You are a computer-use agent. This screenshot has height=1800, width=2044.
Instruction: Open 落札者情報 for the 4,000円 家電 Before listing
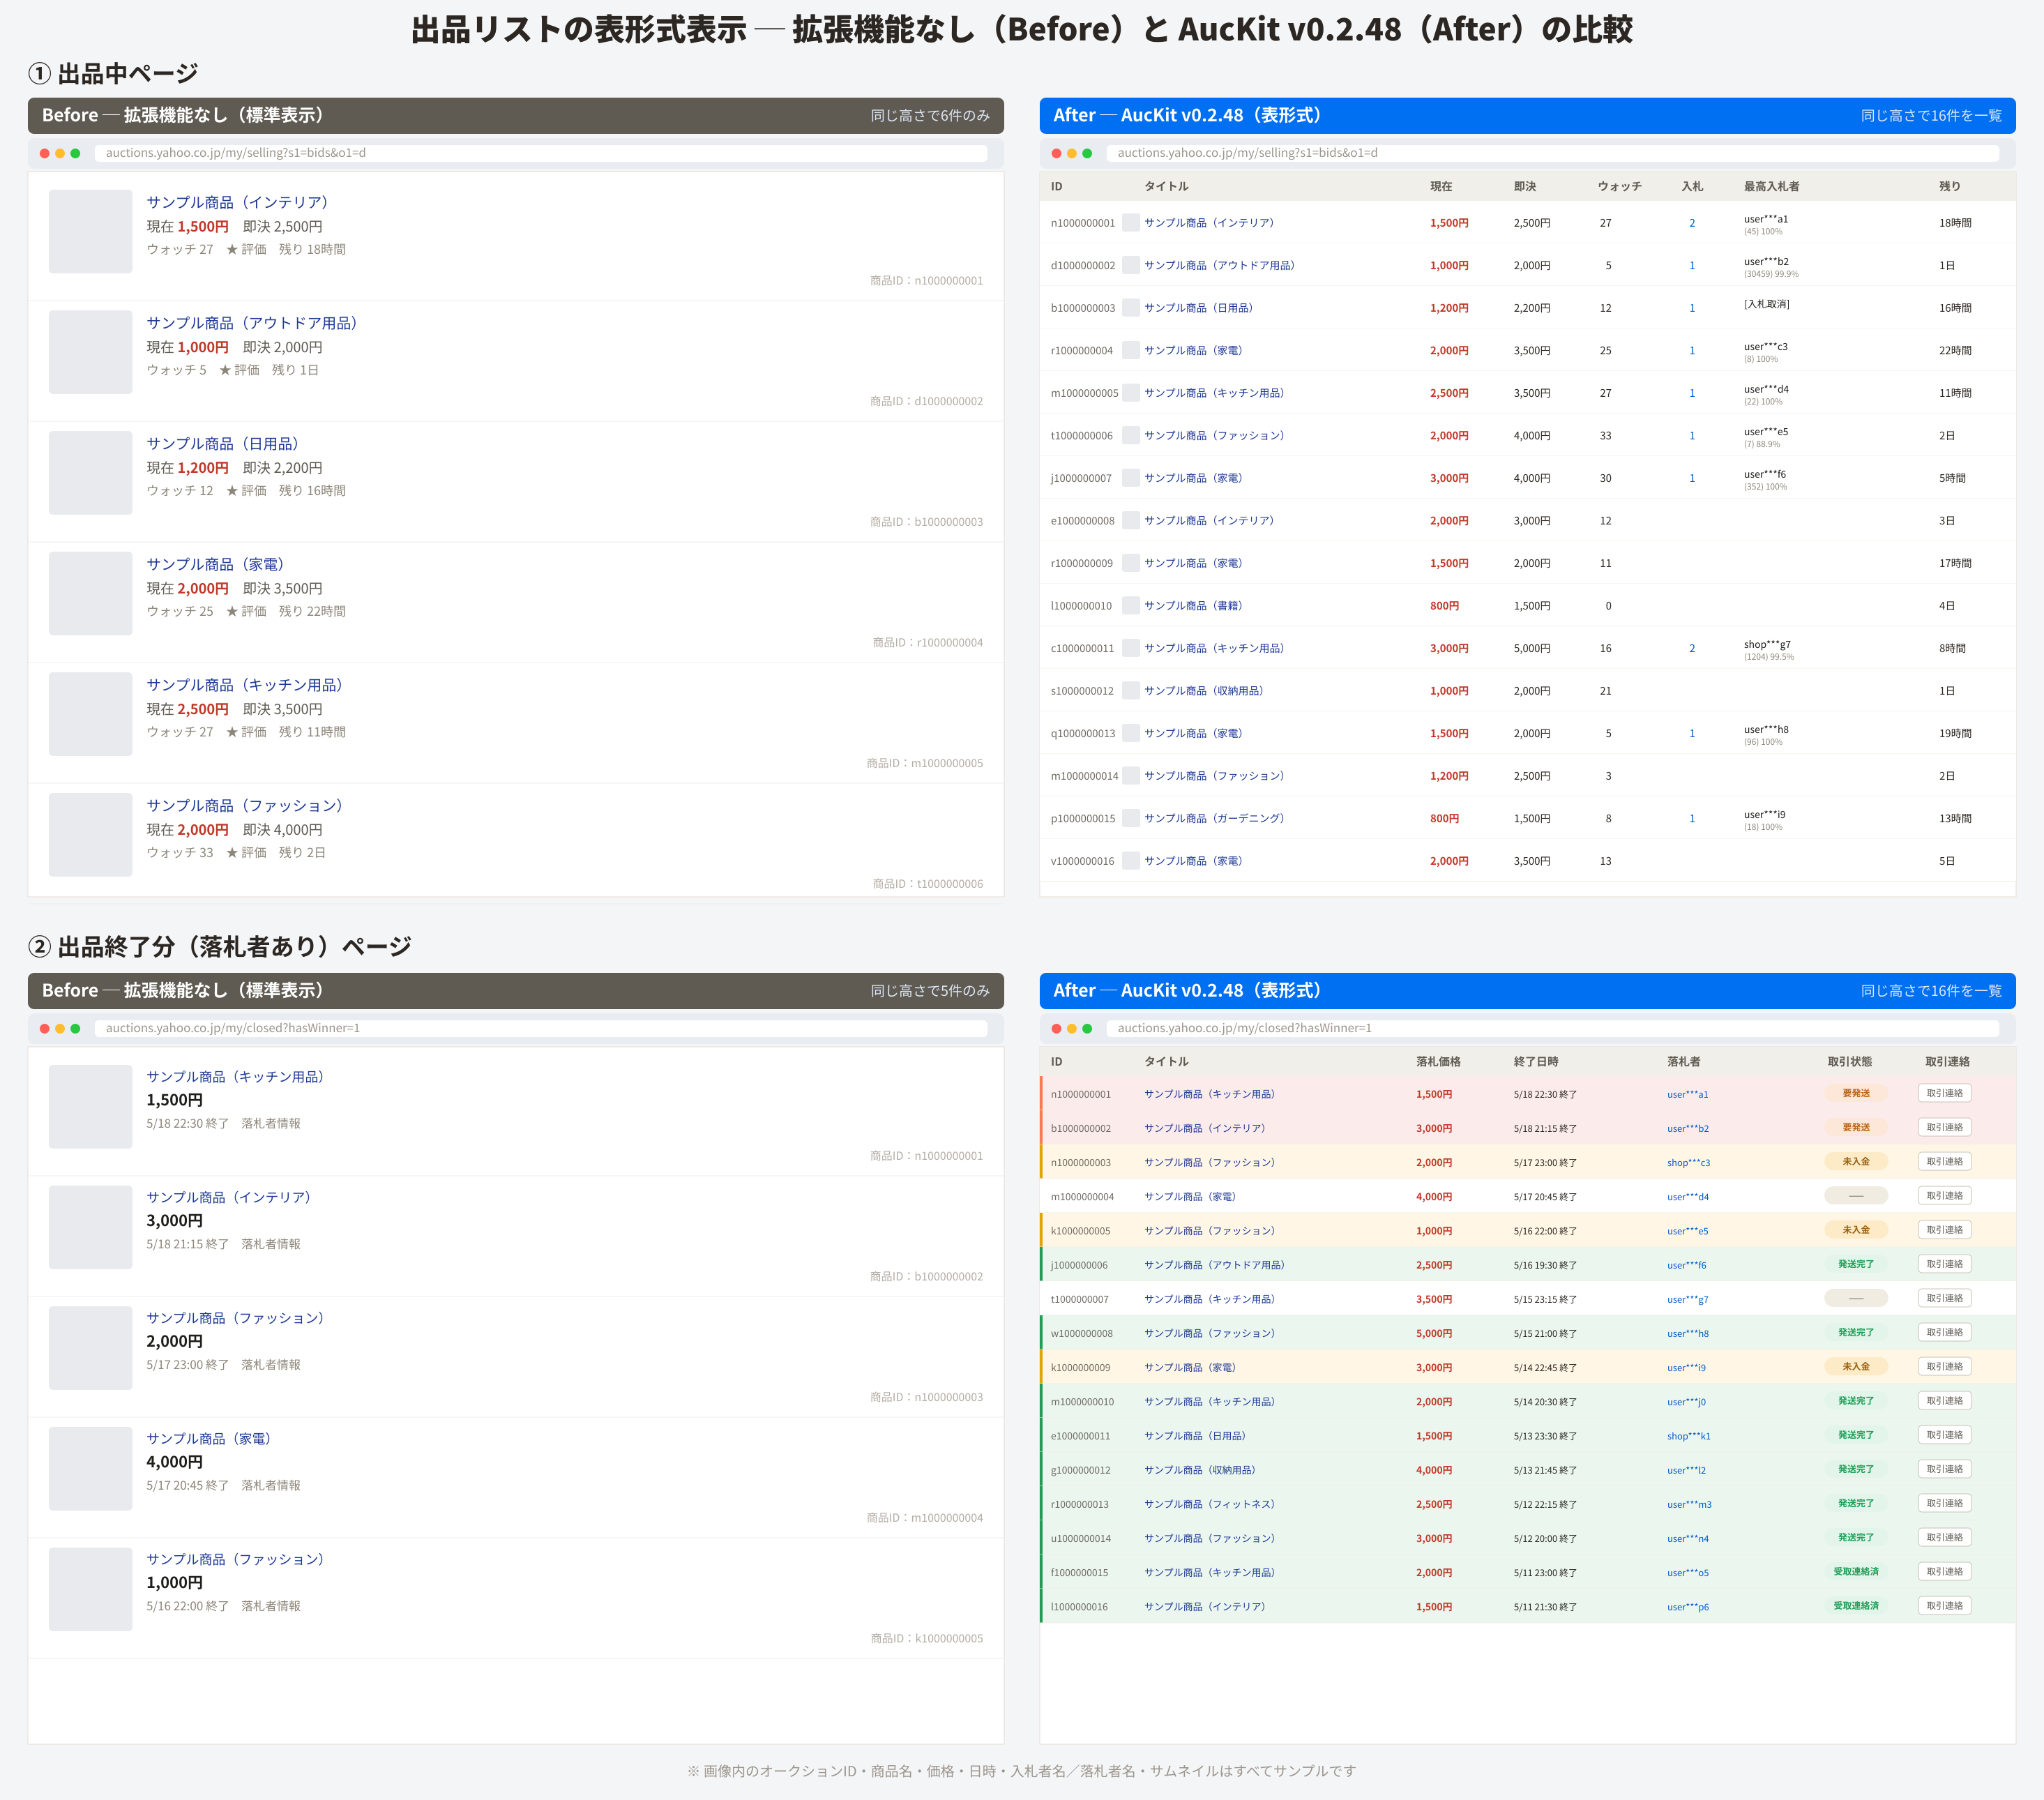[x=271, y=1486]
